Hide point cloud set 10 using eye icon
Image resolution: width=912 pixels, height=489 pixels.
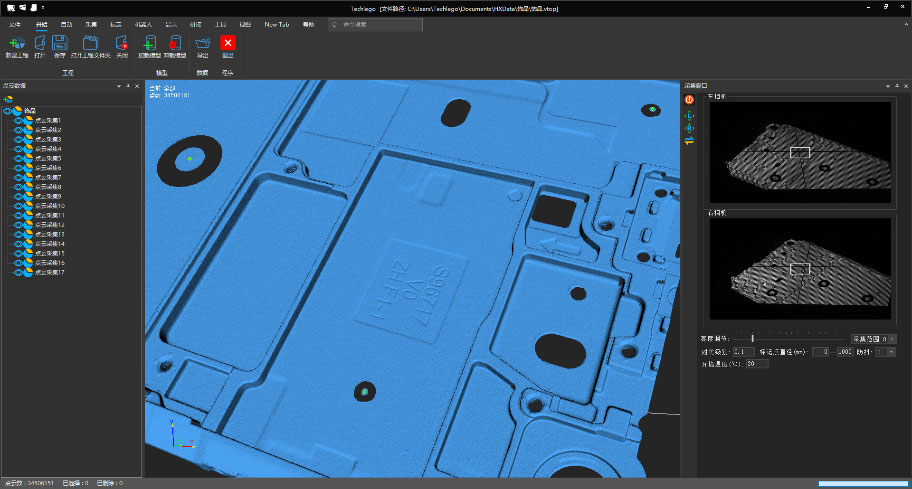(x=19, y=205)
